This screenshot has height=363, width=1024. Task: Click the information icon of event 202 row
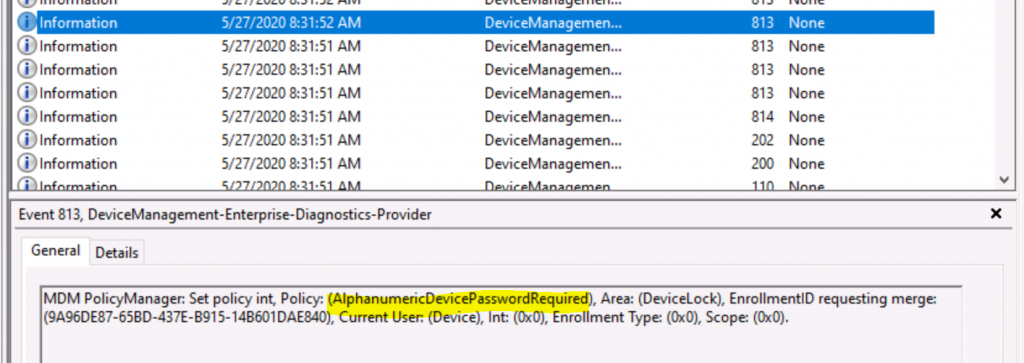(x=26, y=140)
